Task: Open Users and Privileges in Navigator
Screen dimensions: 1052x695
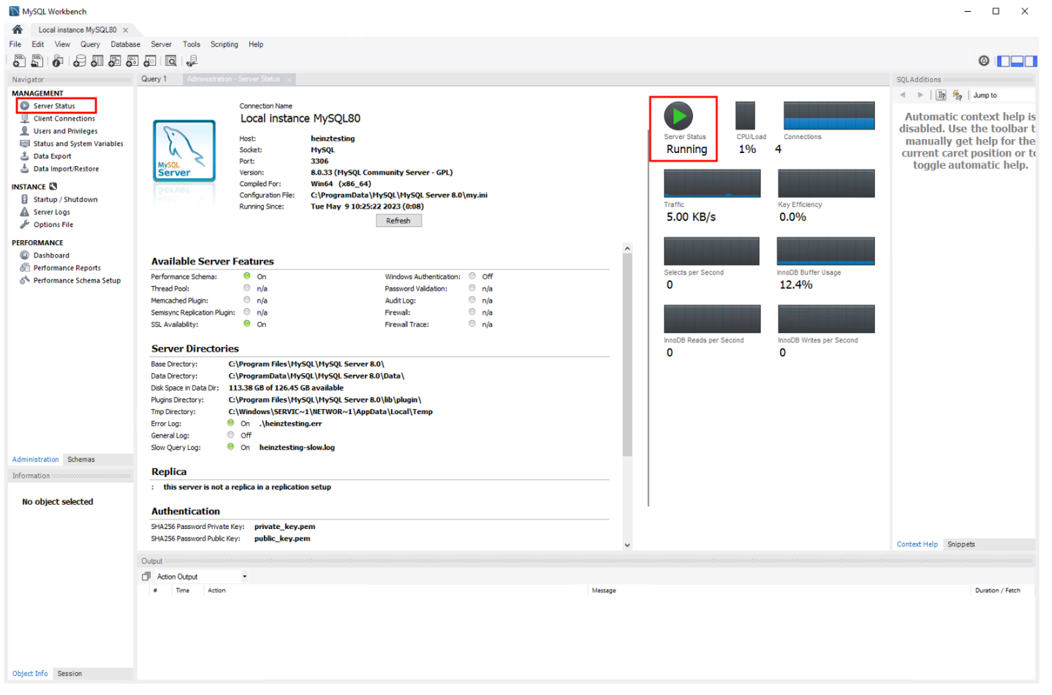Action: 65,131
